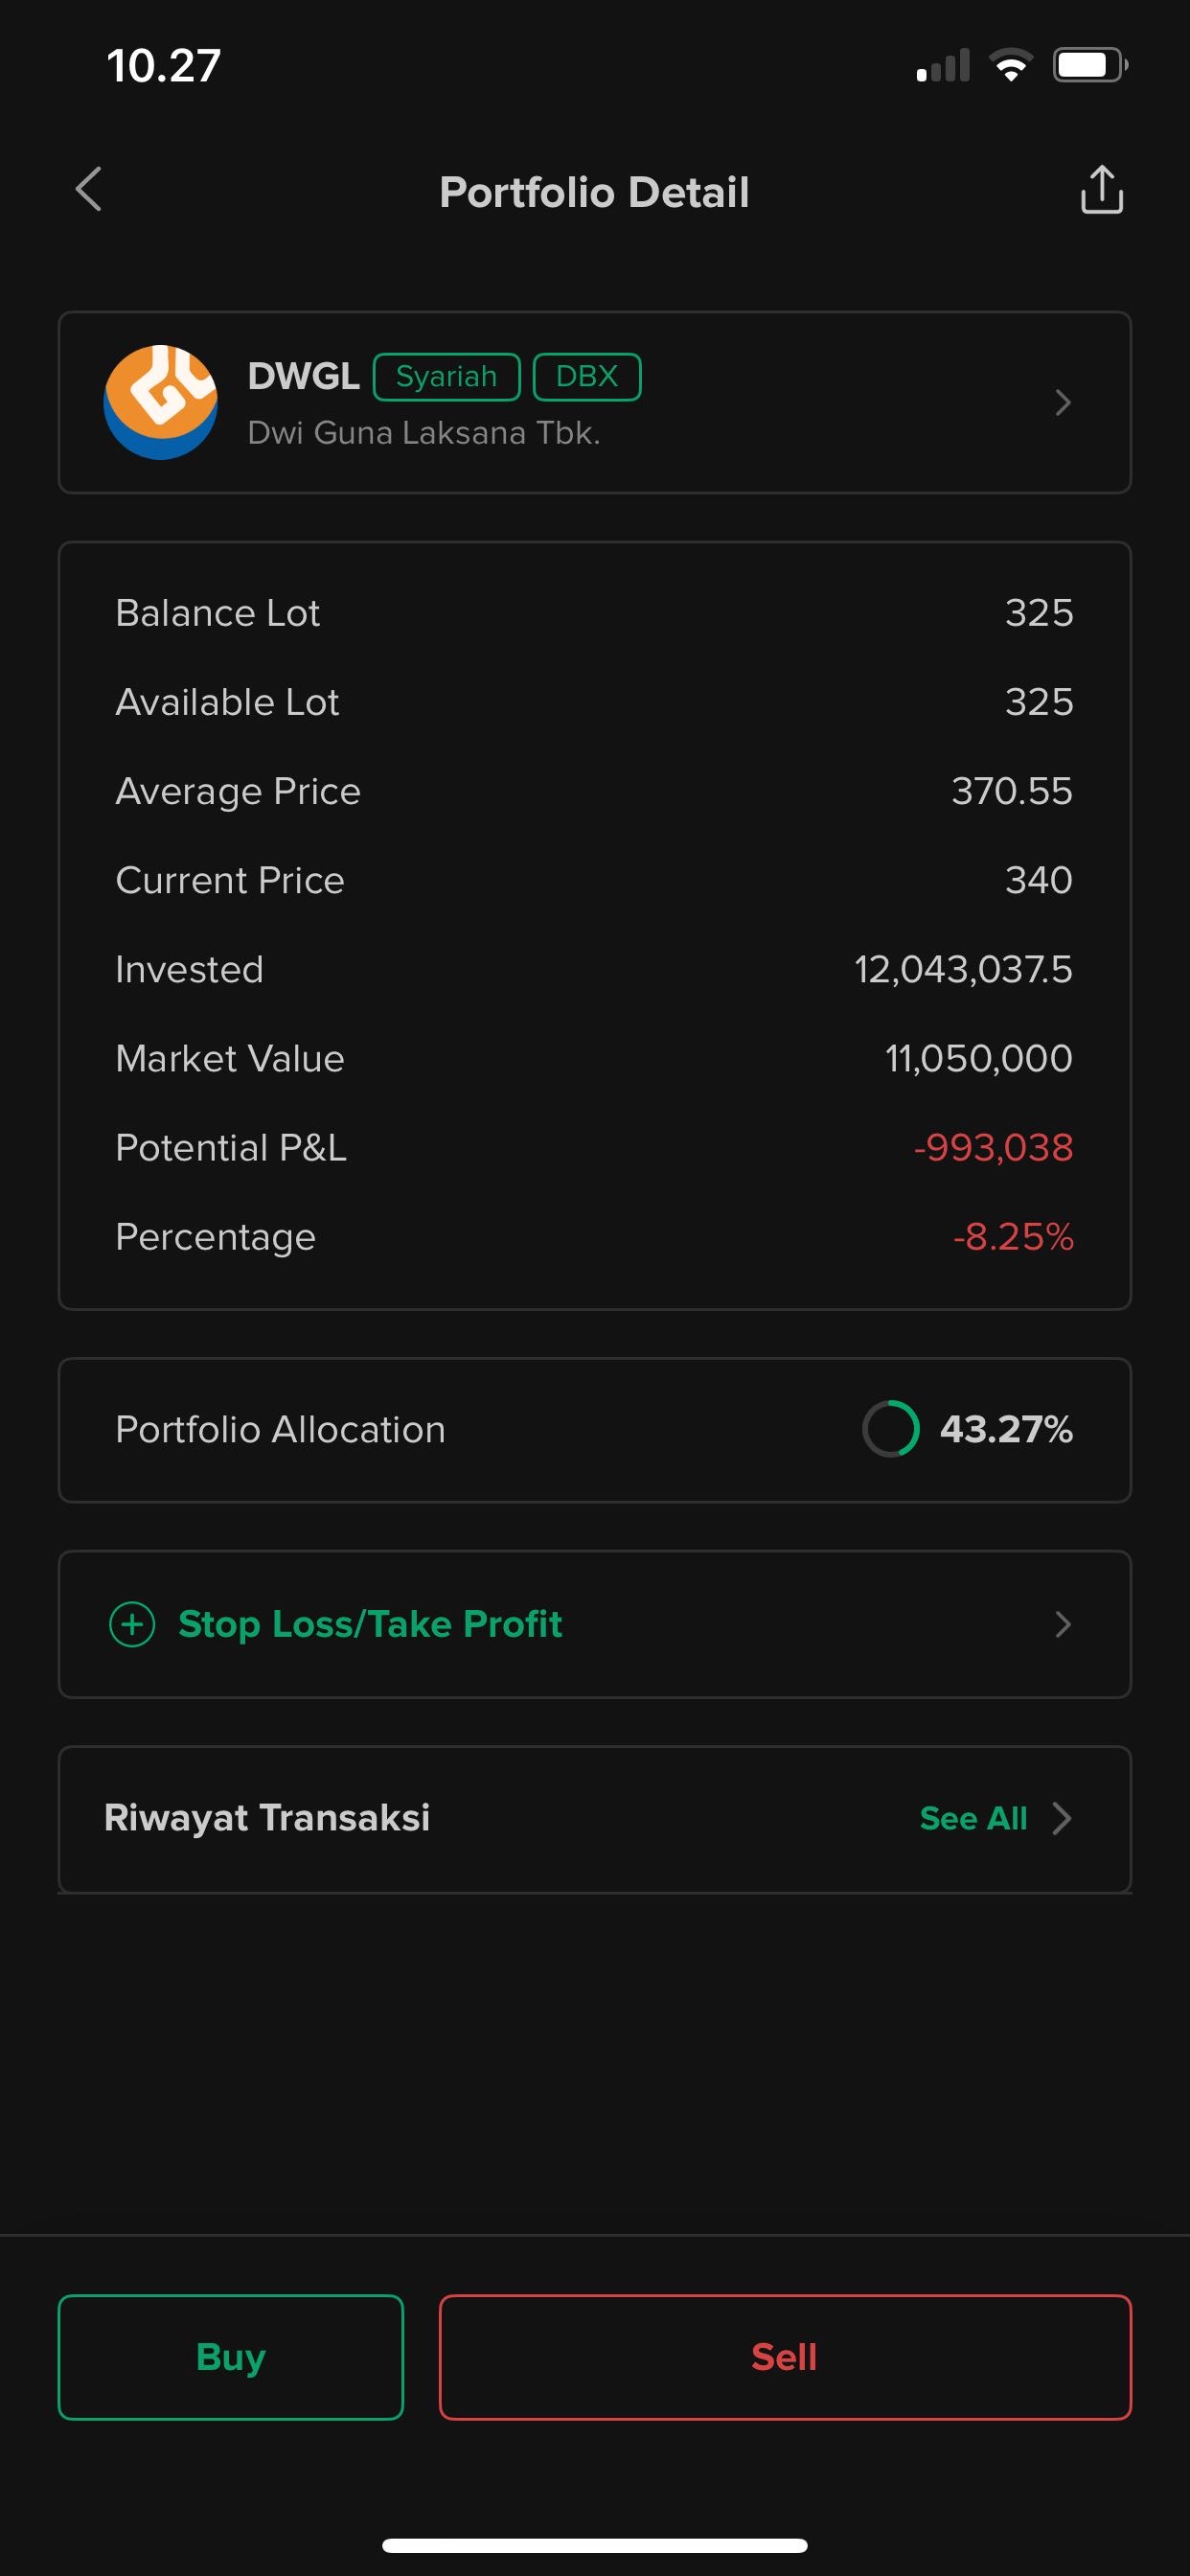Tap the battery status icon
1190x2576 pixels.
(1089, 66)
